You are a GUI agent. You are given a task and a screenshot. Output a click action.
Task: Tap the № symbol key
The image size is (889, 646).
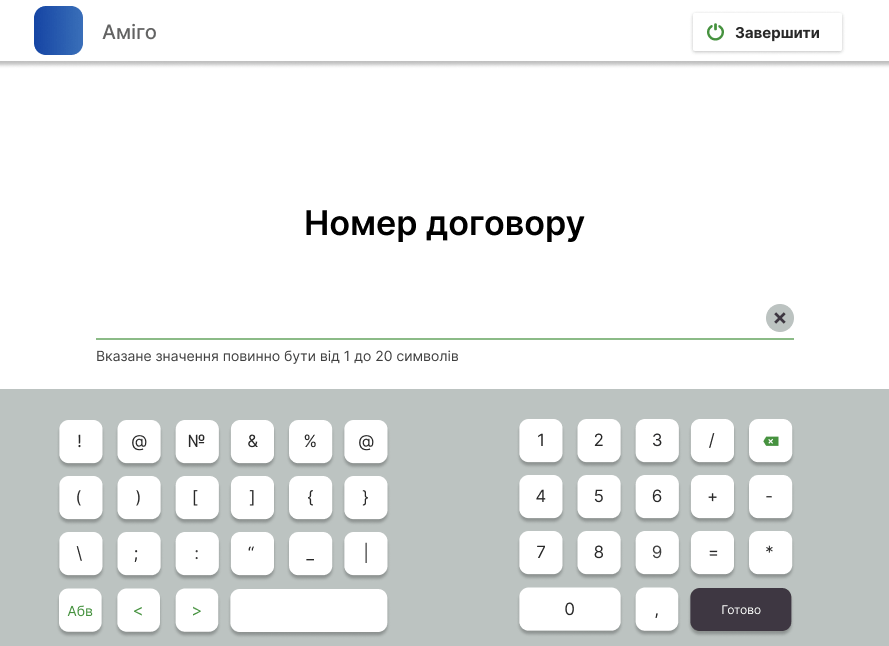(197, 441)
